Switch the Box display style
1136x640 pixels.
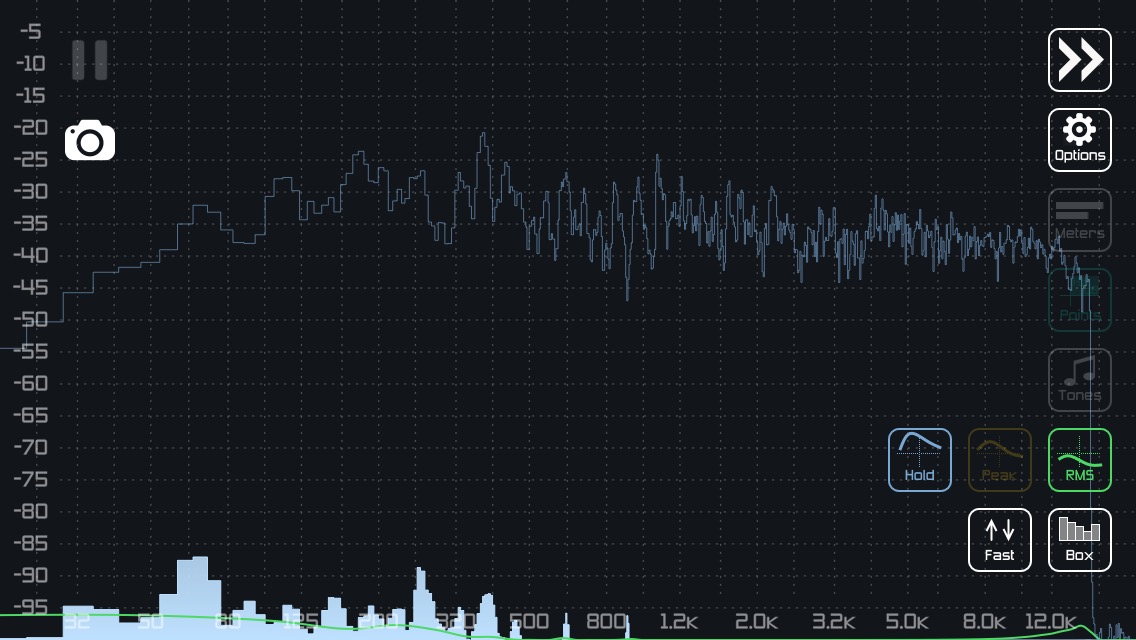[x=1079, y=540]
